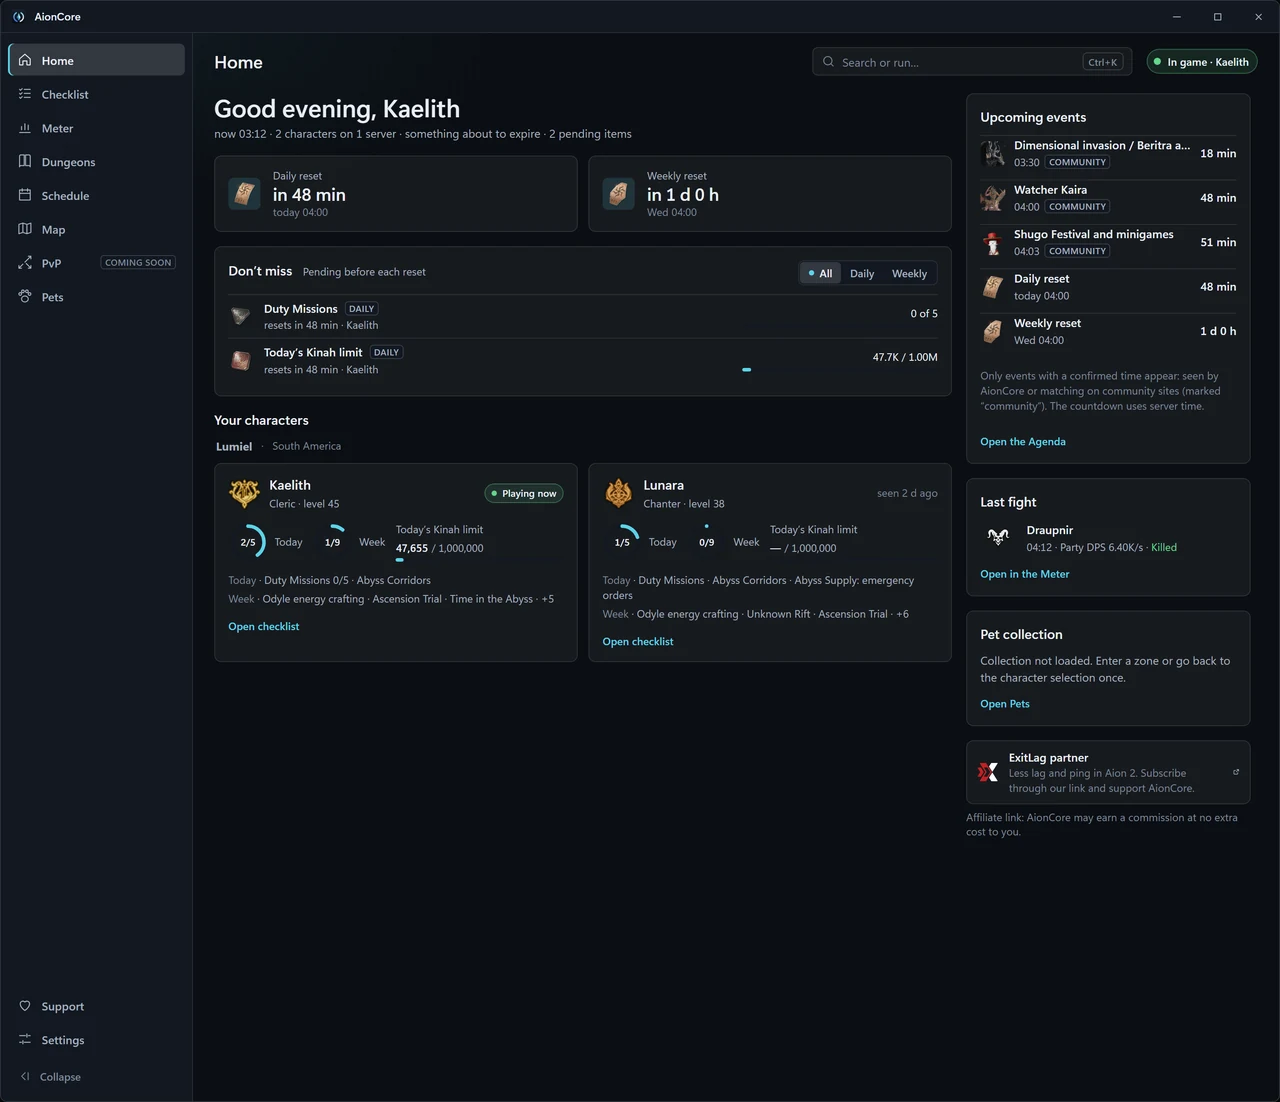Switch to the Schedule page
This screenshot has height=1102, width=1280.
click(x=96, y=196)
